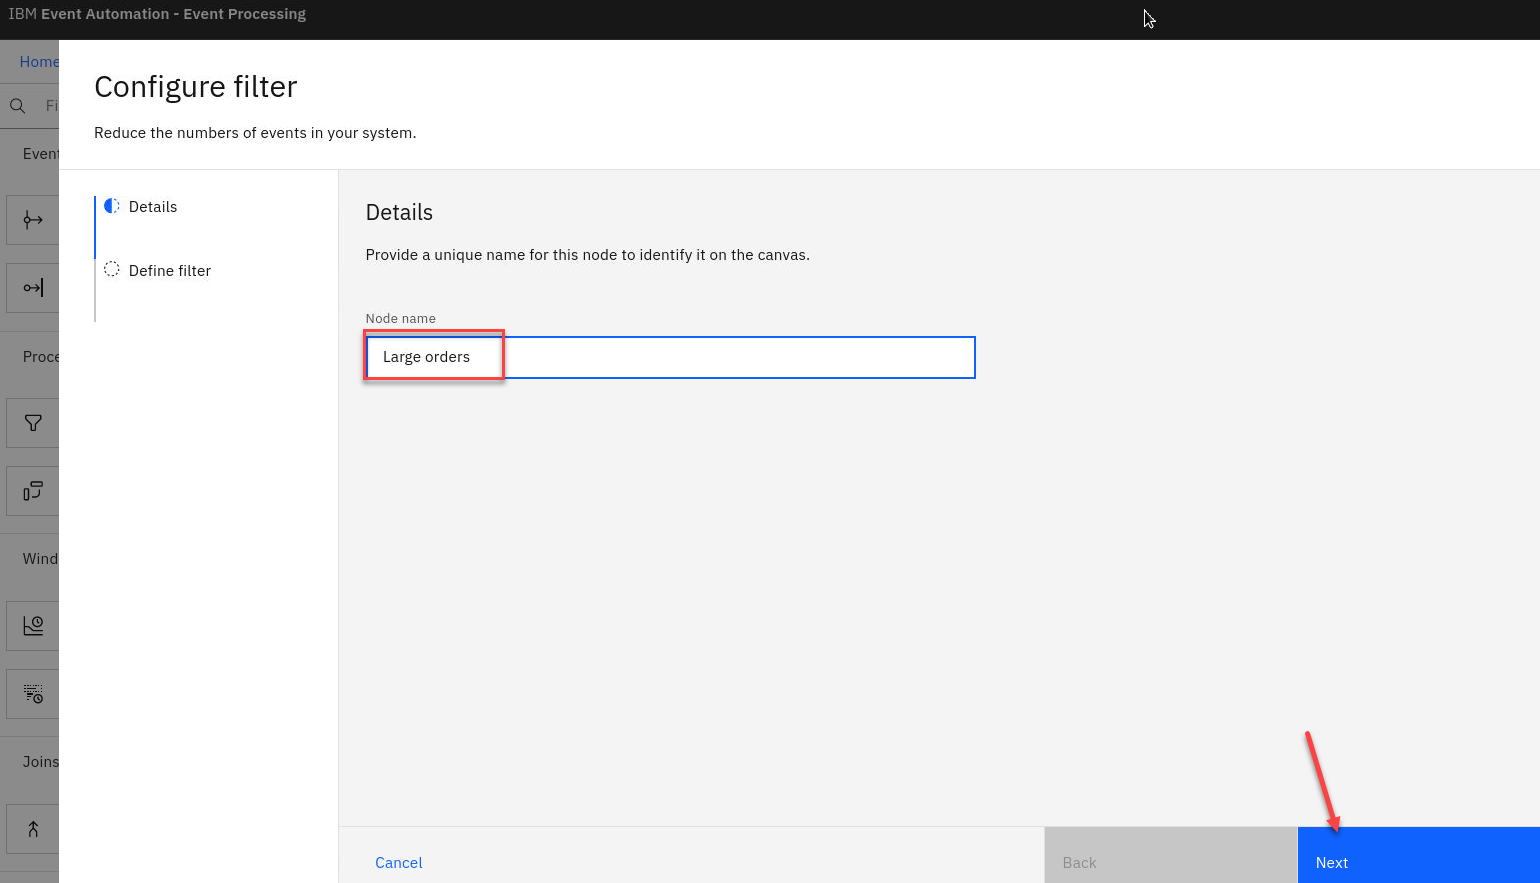
Task: Click the search magnifier icon in the palette
Action: tap(18, 106)
